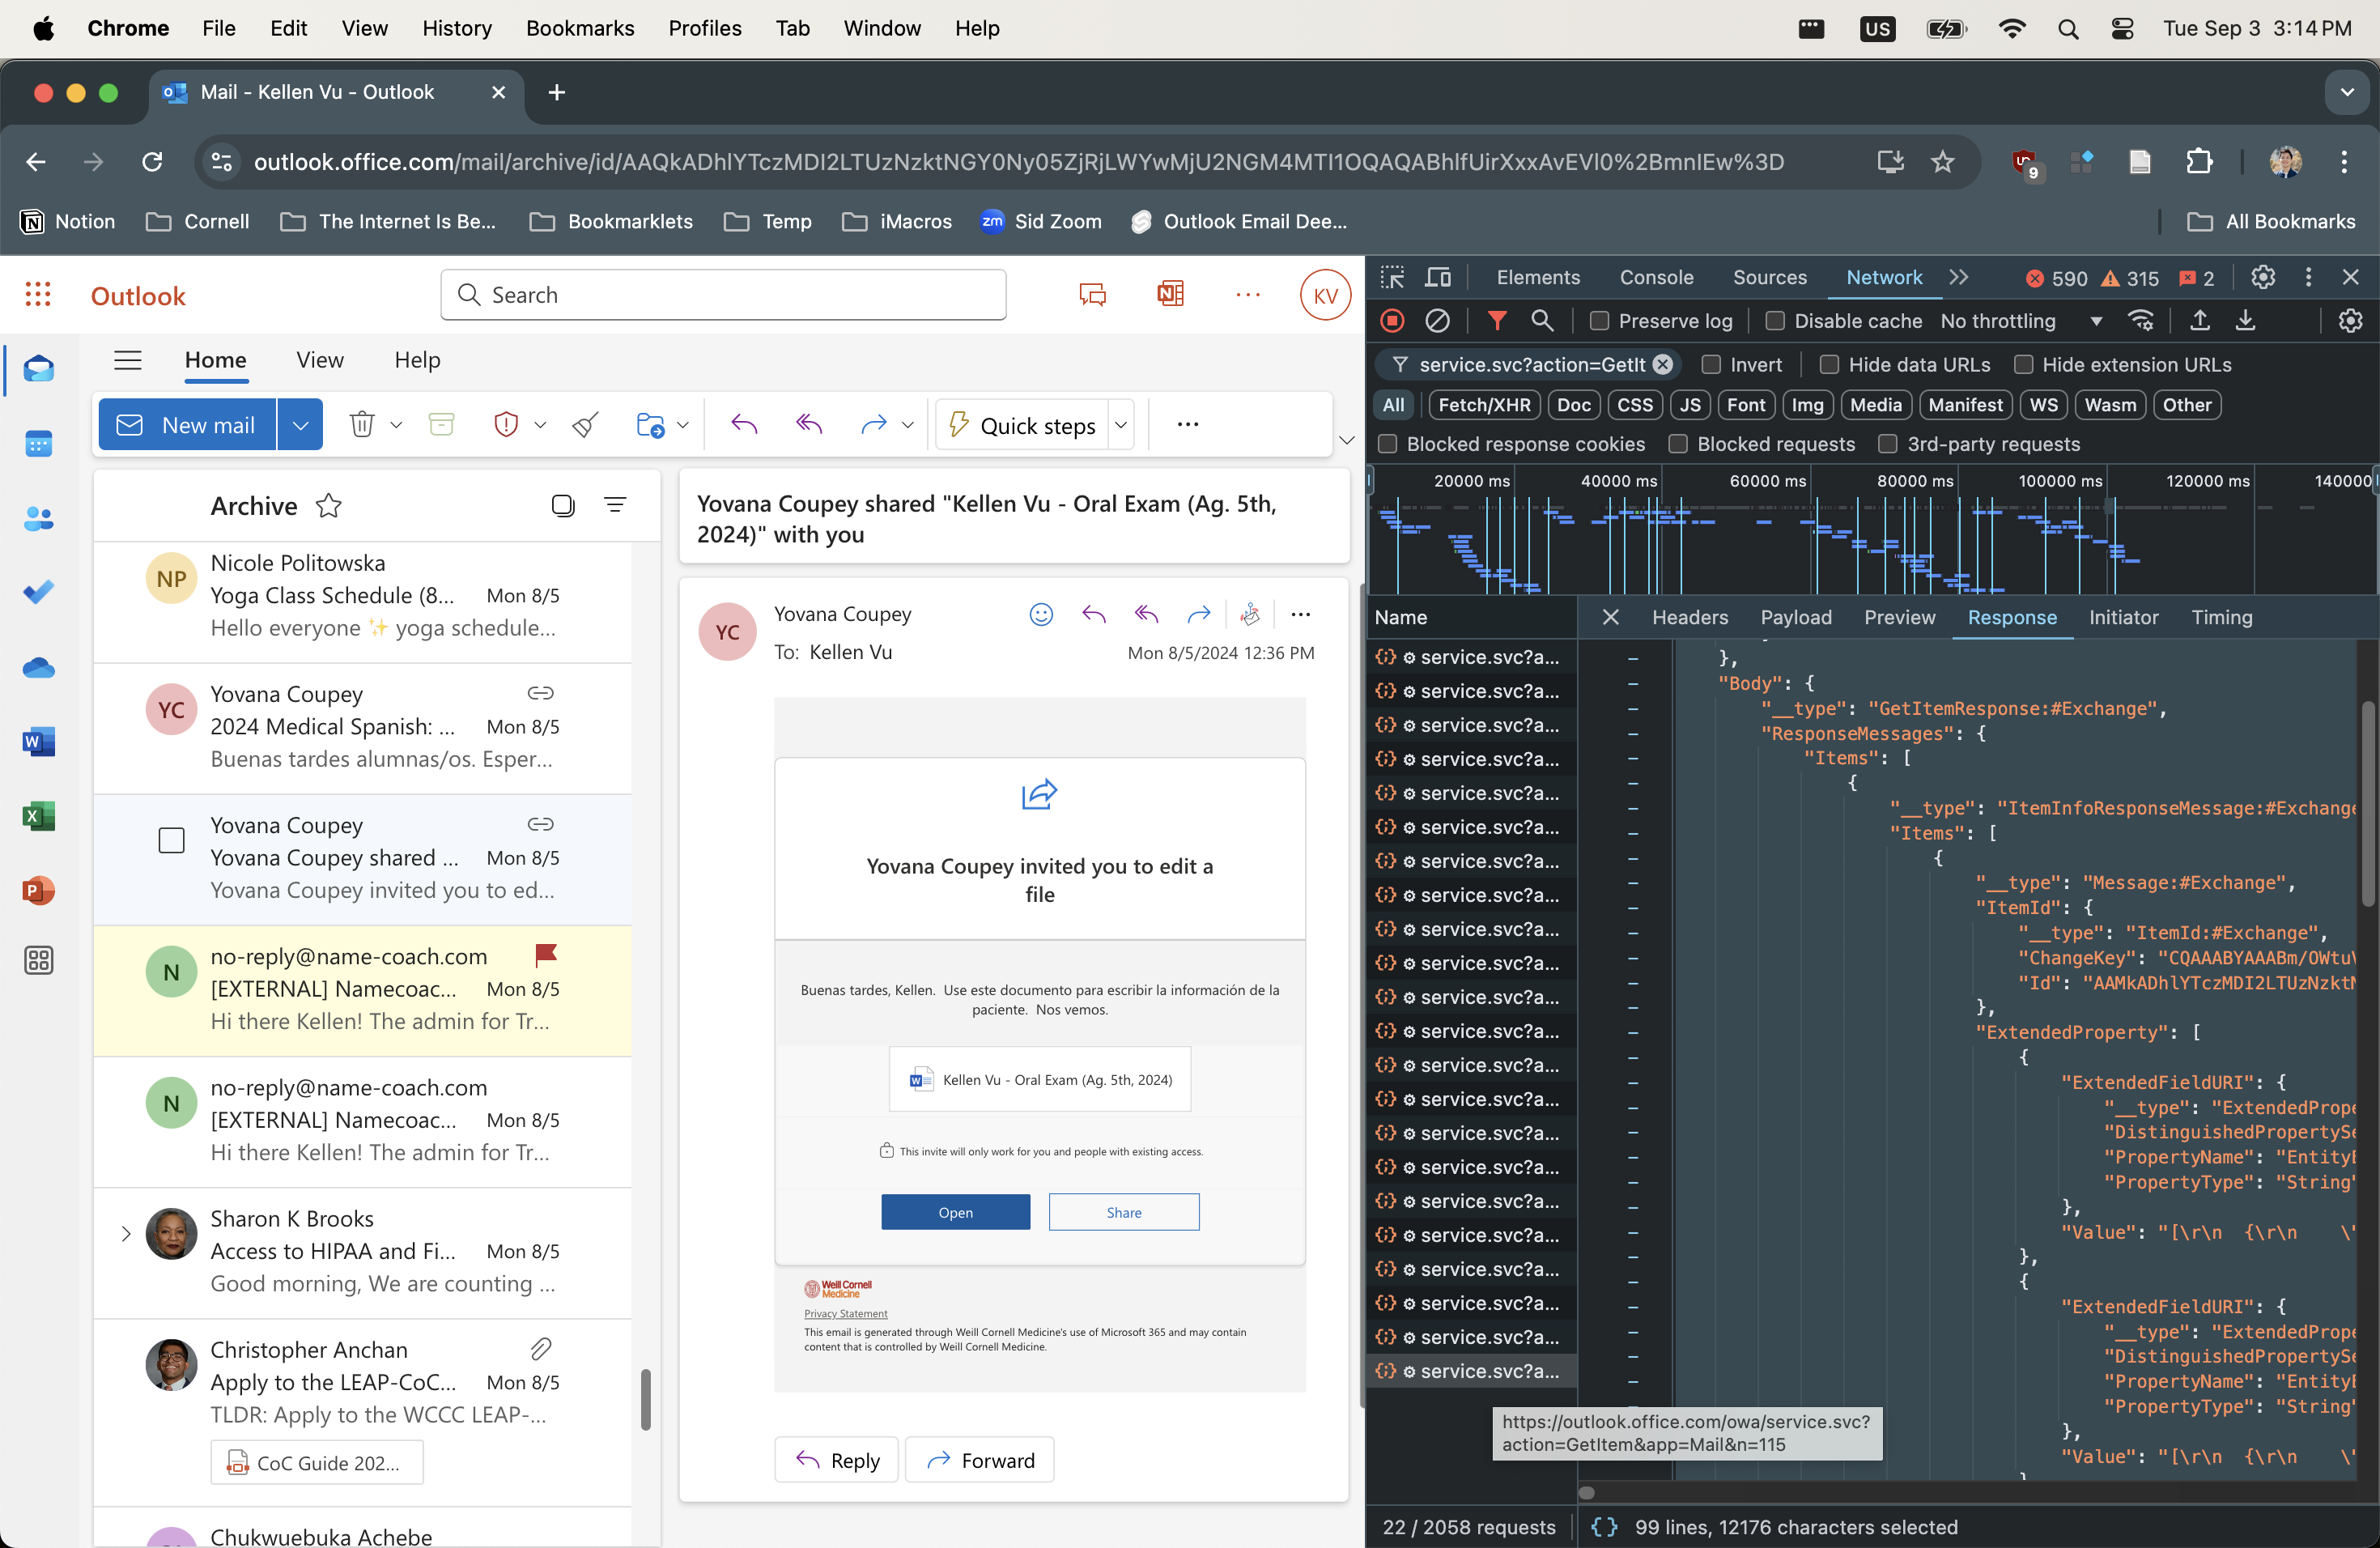Check Hide extension URLs
Viewport: 2380px width, 1548px height.
[2023, 365]
